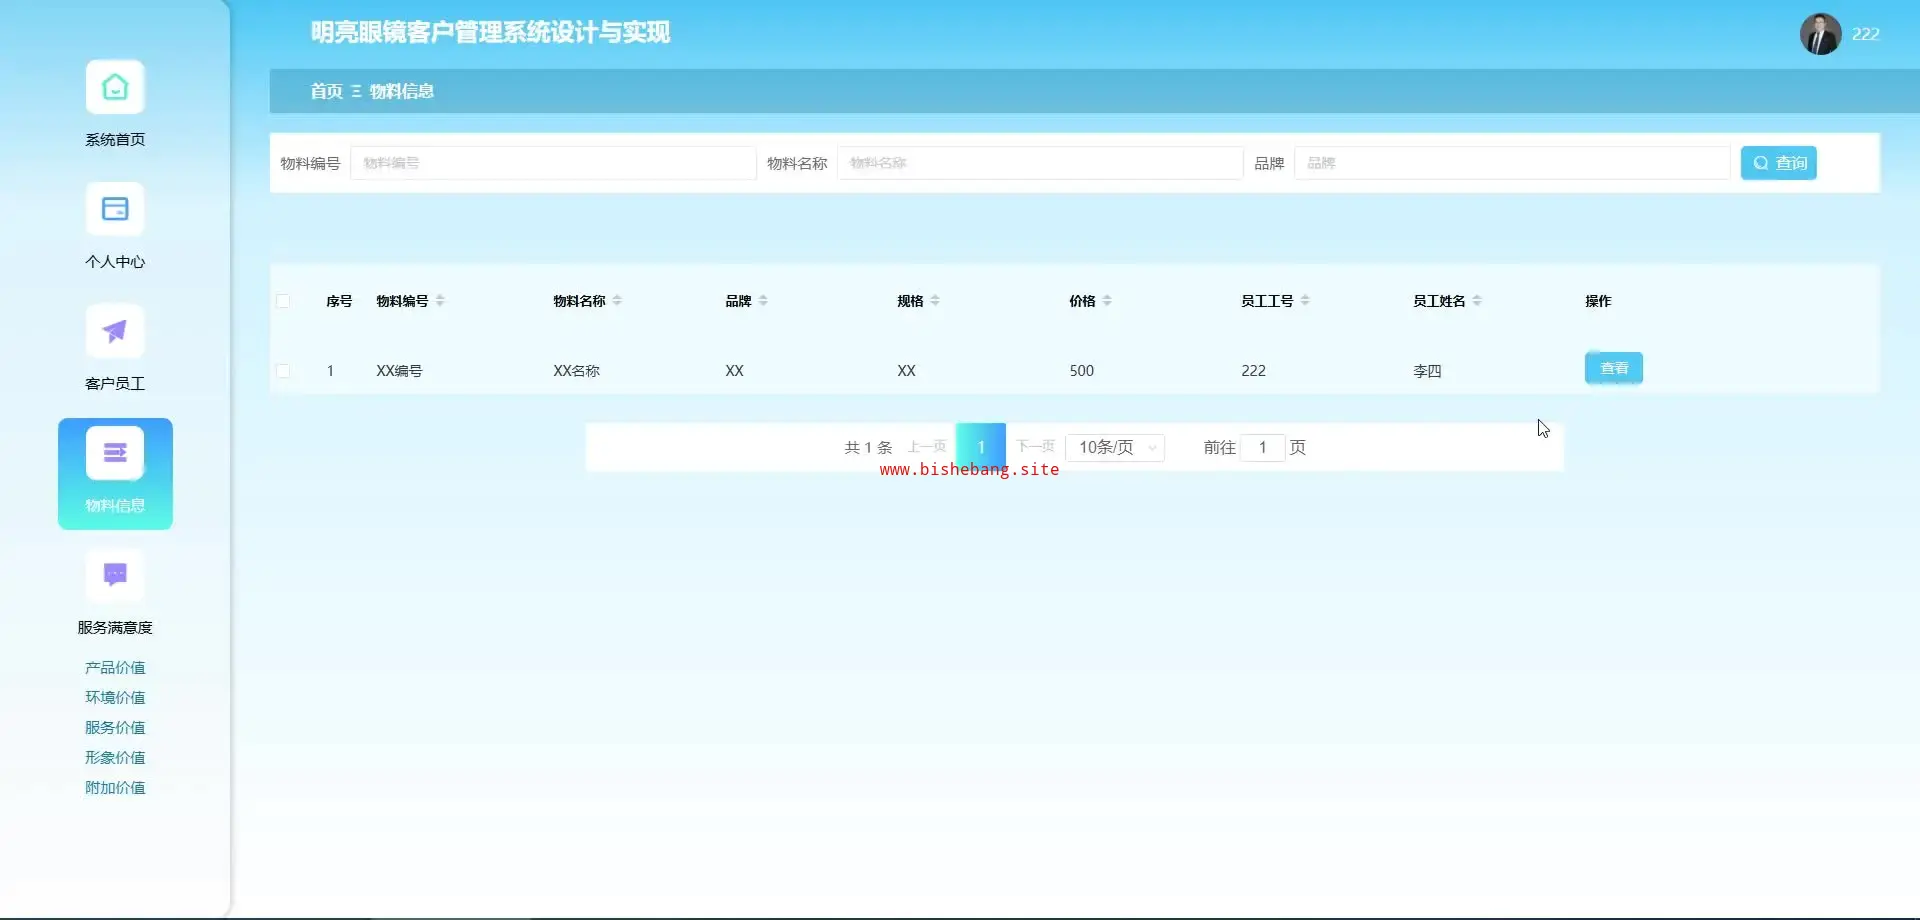Sort by 价格 column arrows

click(1107, 301)
